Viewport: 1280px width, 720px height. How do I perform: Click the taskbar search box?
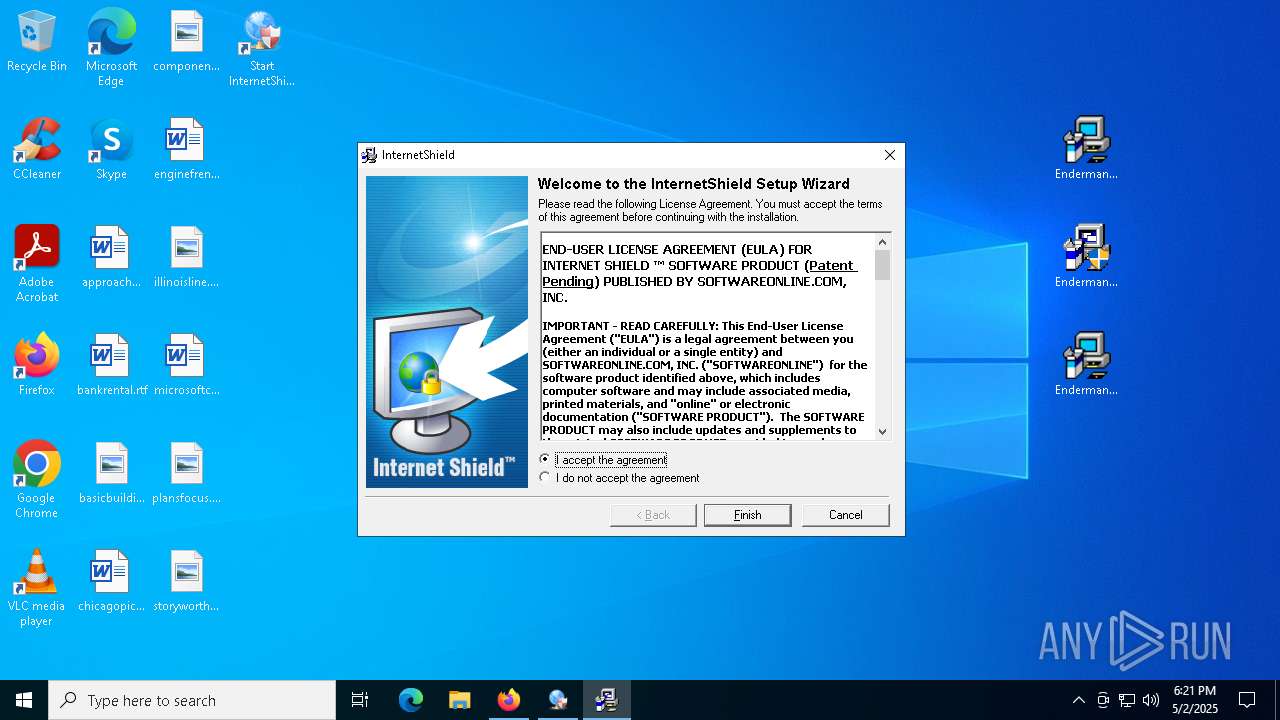click(192, 700)
